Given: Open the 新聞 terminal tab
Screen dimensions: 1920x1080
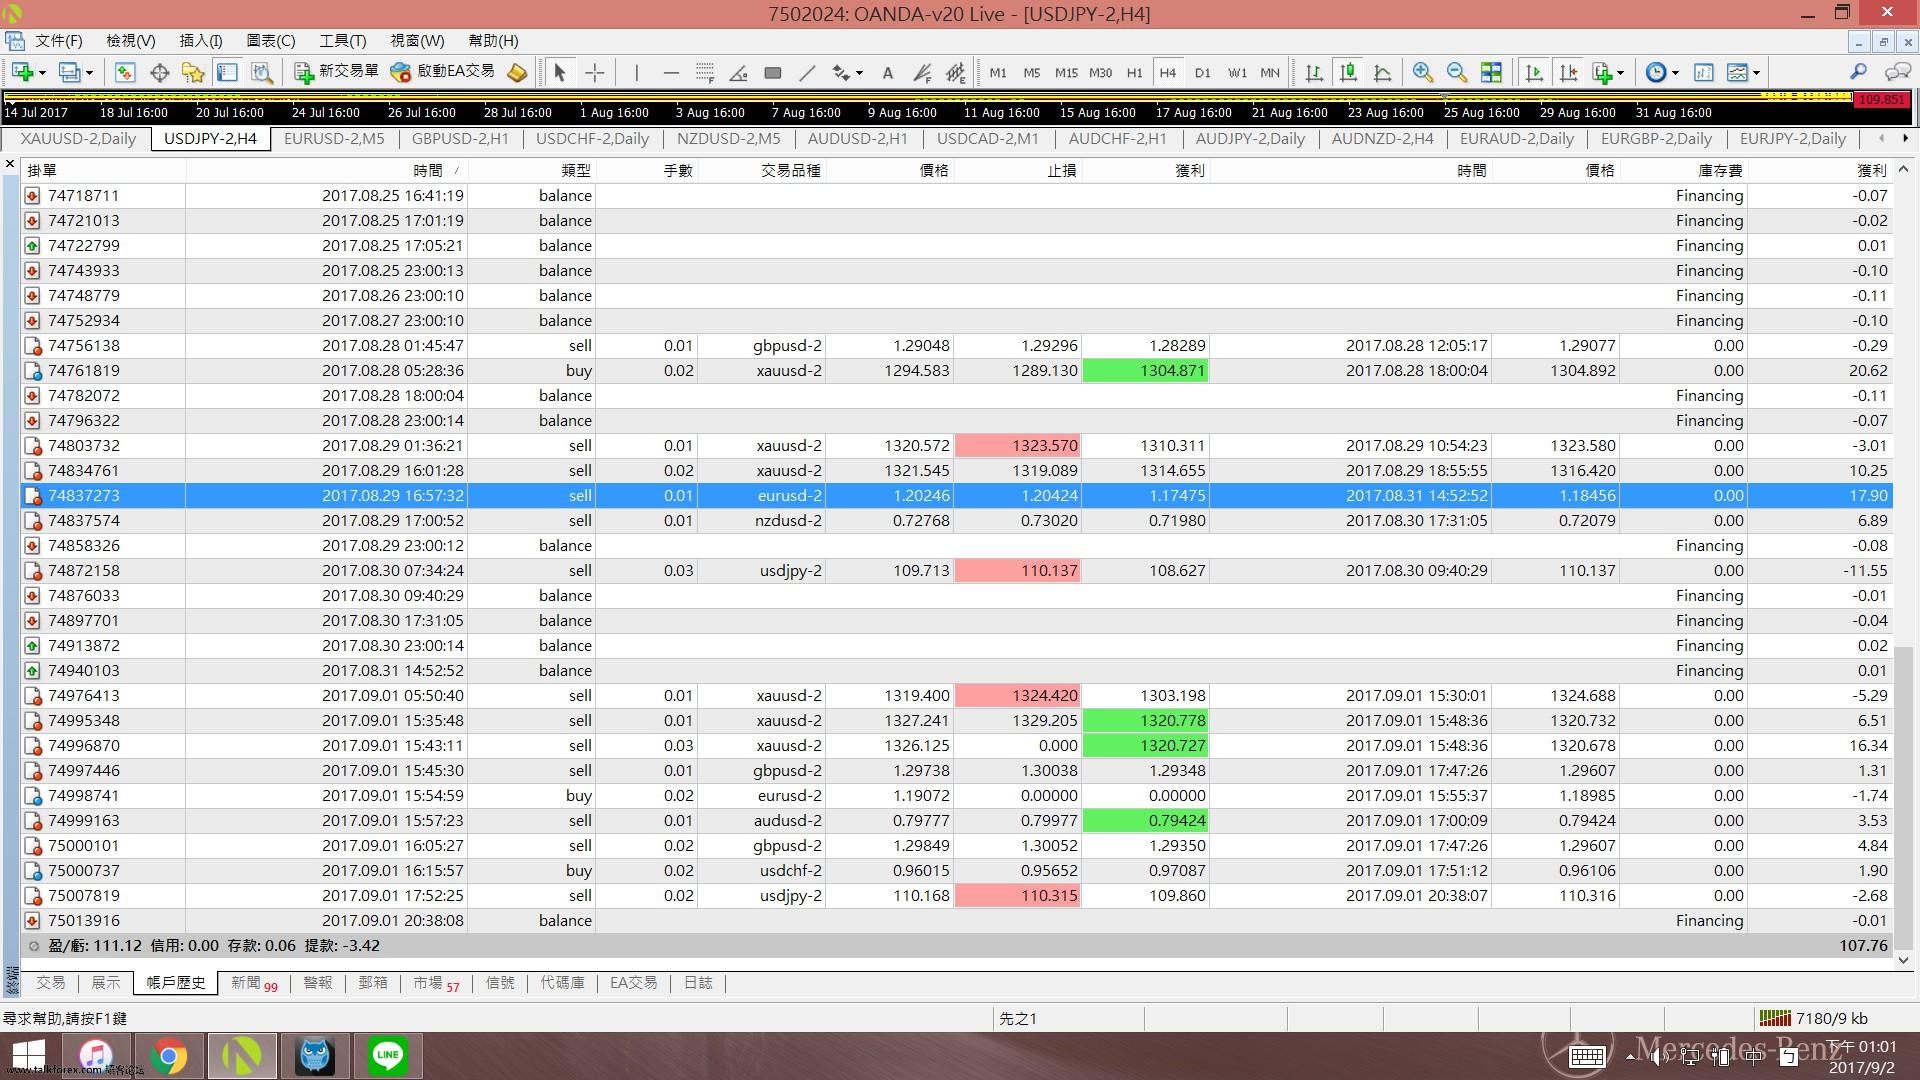Looking at the screenshot, I should click(254, 983).
